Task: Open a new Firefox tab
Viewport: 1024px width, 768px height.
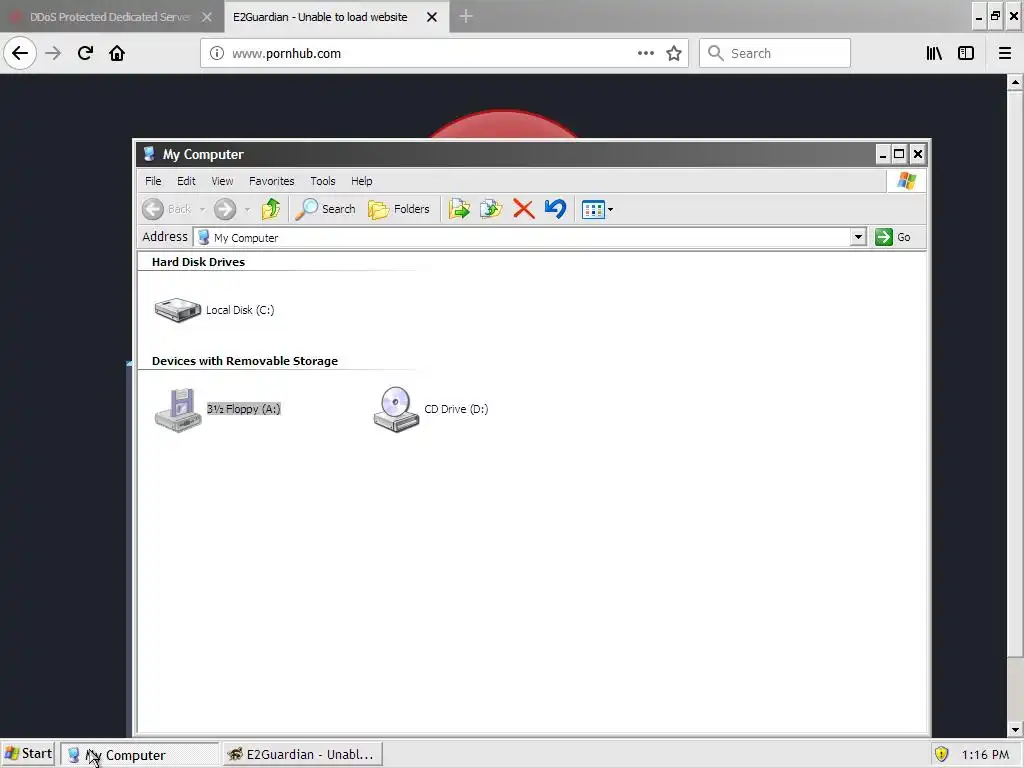Action: [466, 16]
